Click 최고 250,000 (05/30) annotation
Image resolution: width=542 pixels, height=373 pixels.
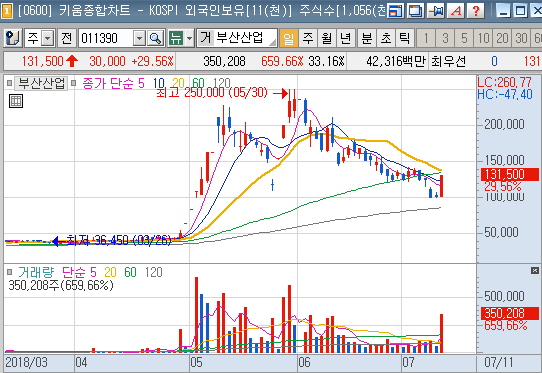212,93
